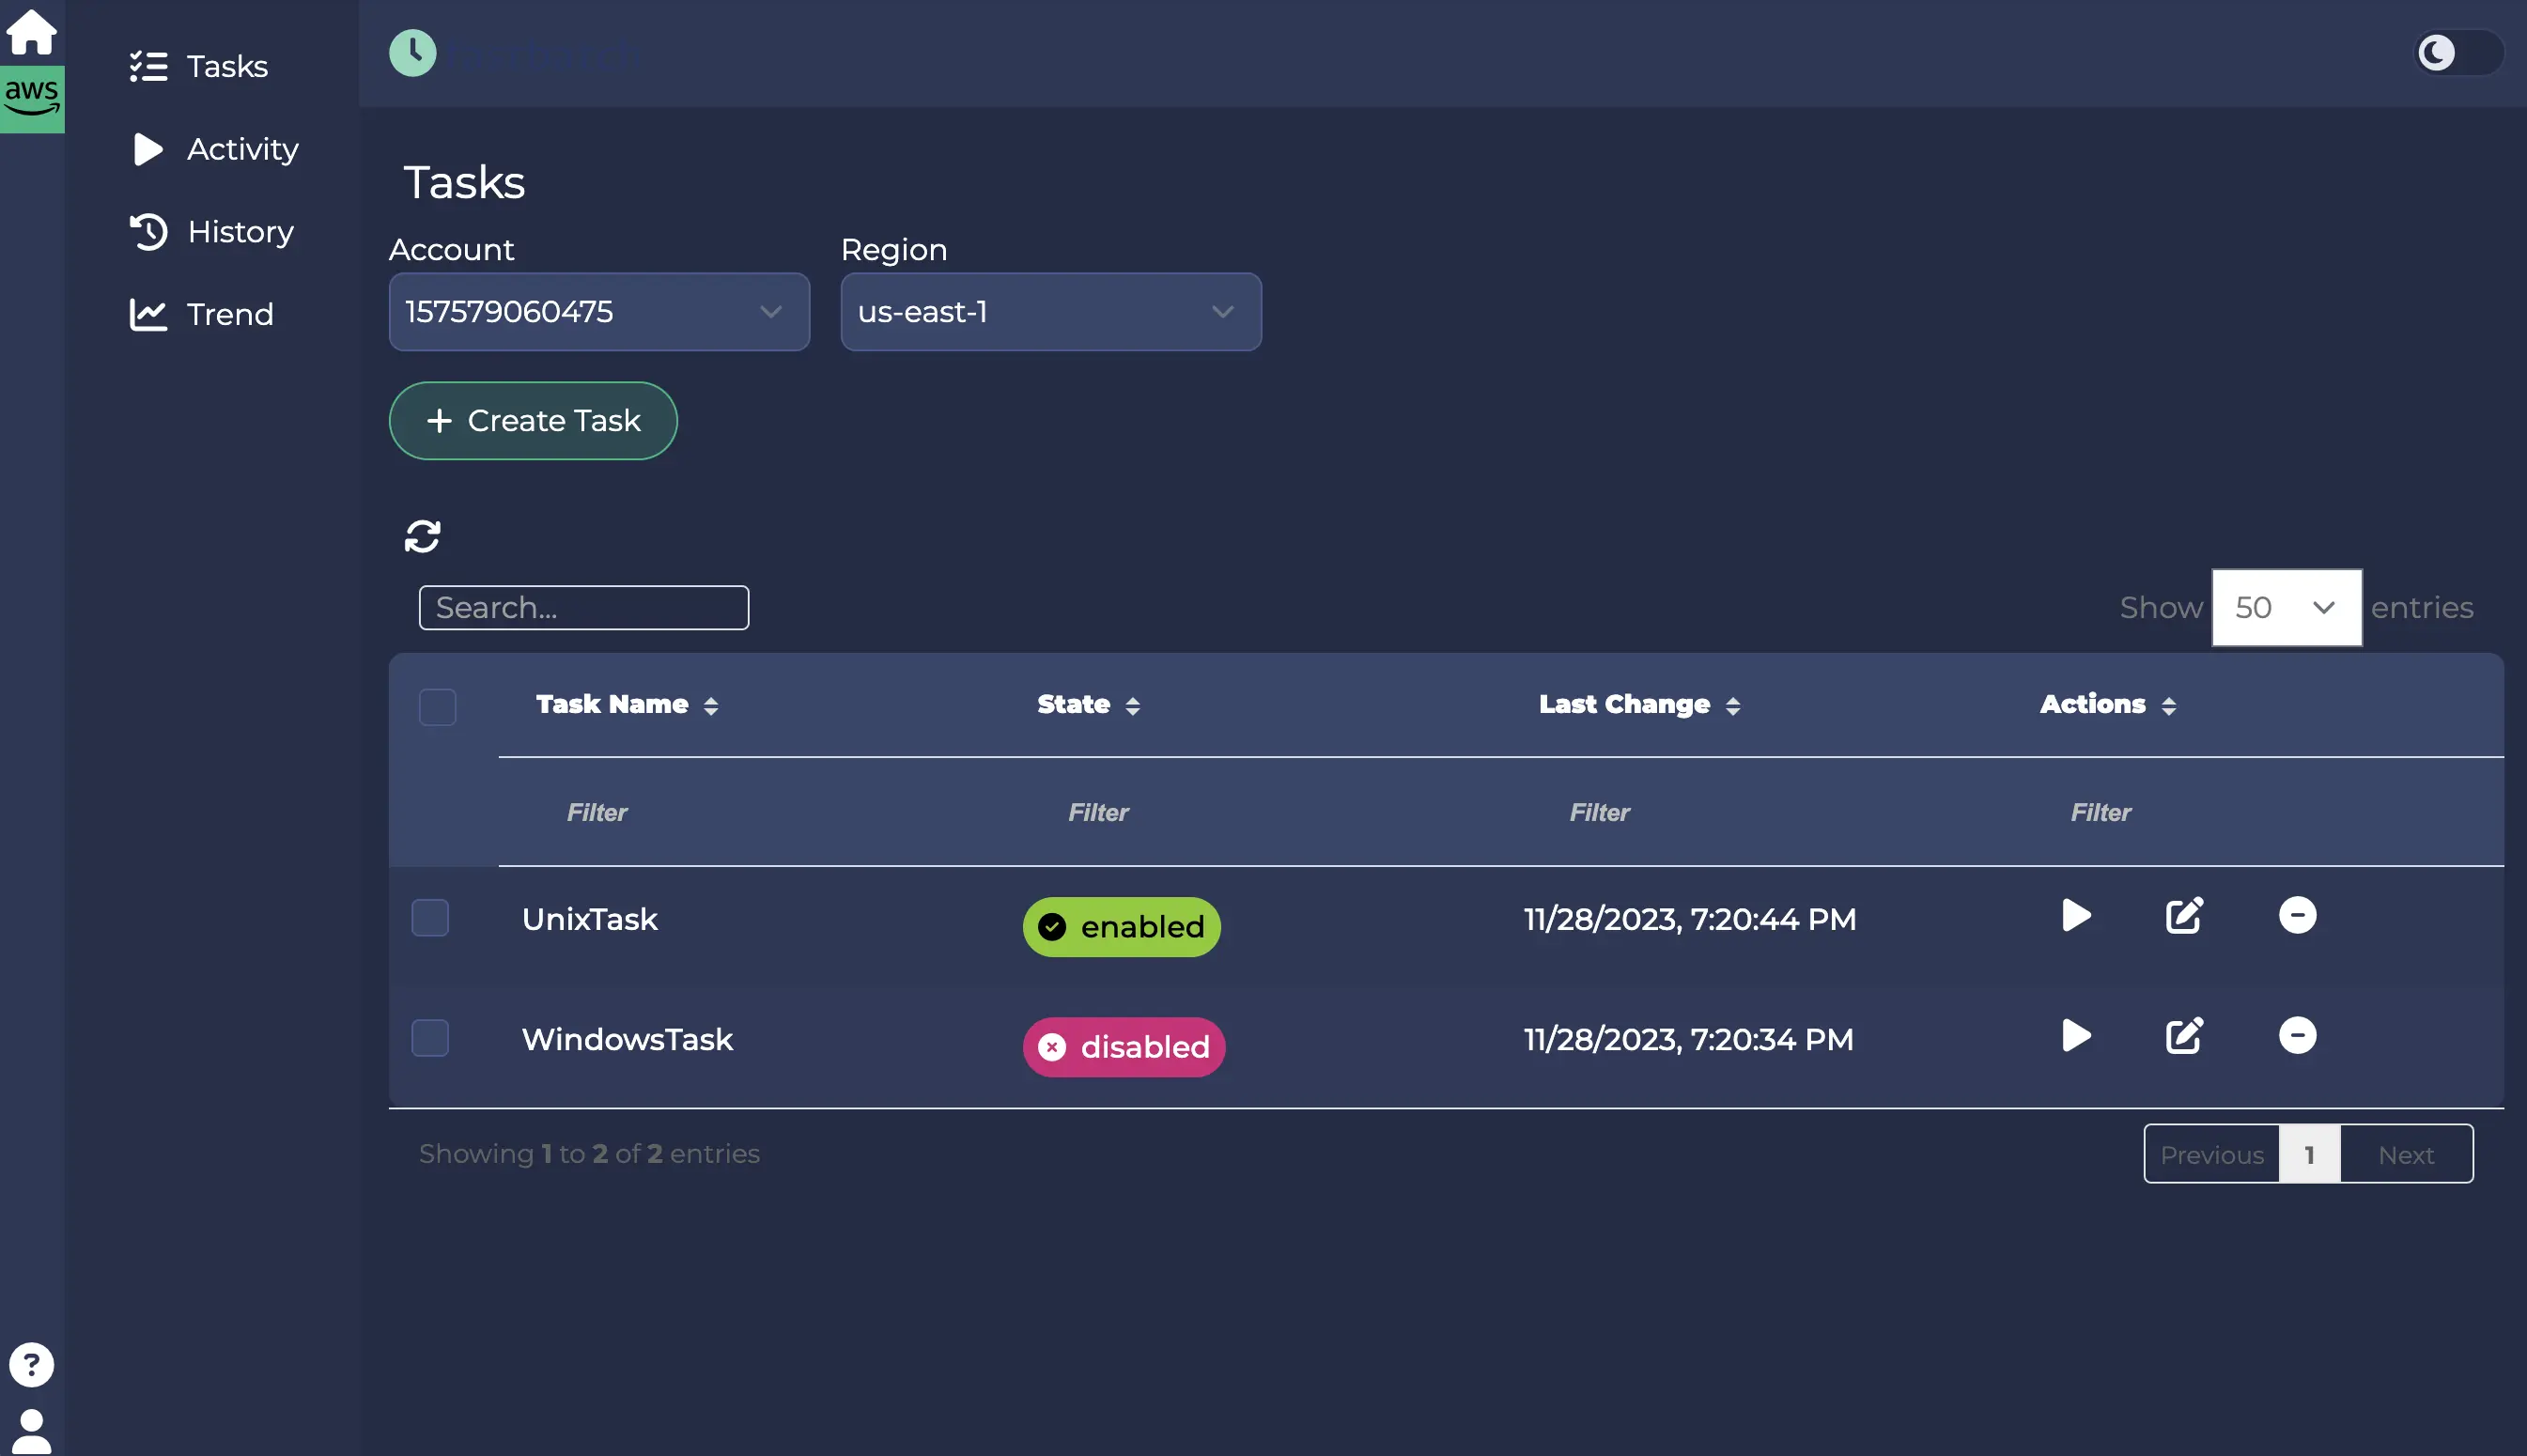Image resolution: width=2527 pixels, height=1456 pixels.
Task: Delete the UnixTask using the minus icon
Action: click(2297, 915)
